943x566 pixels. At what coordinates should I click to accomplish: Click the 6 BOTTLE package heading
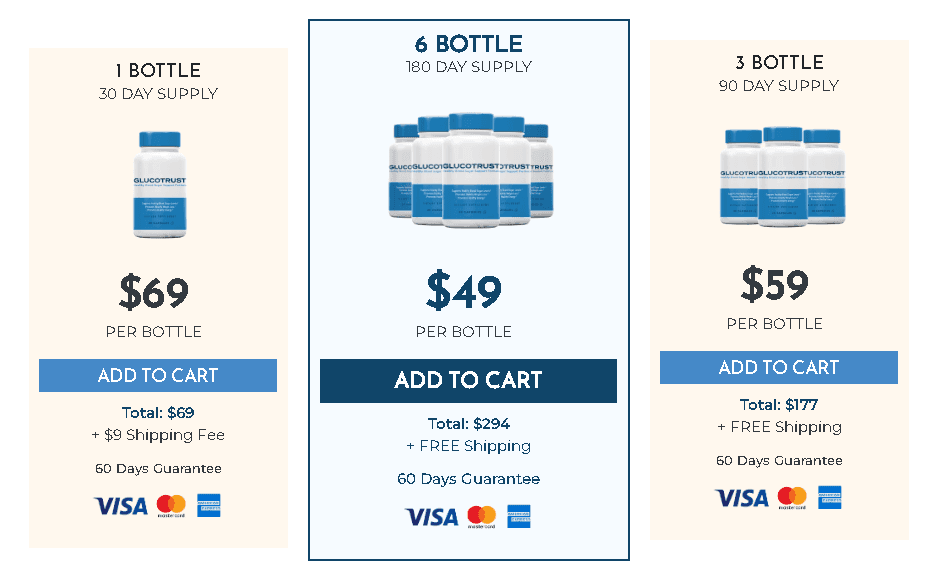point(468,44)
